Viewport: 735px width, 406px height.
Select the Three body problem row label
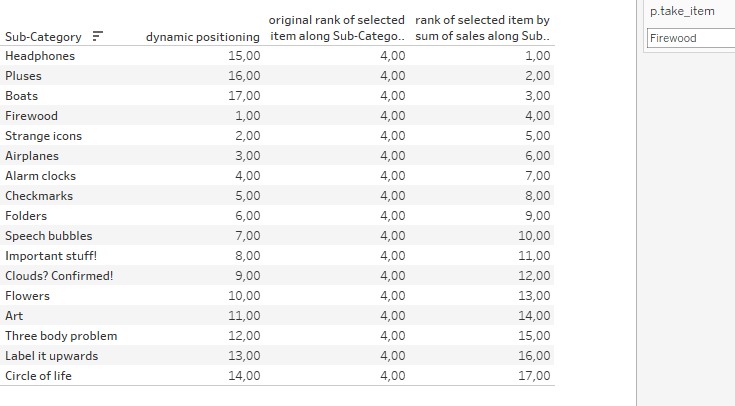(x=61, y=336)
